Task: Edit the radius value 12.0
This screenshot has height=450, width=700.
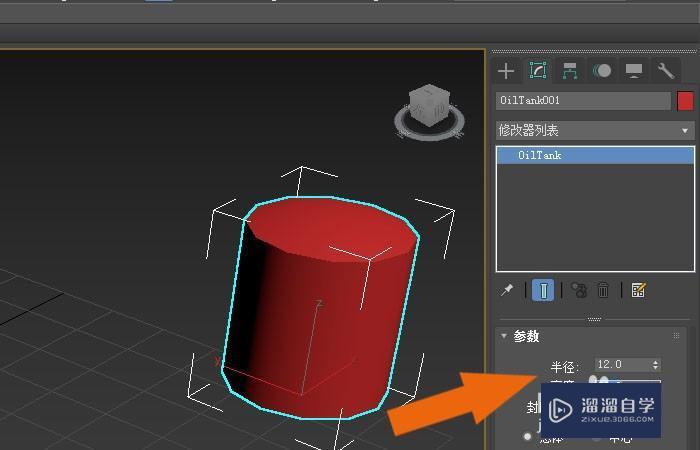Action: pyautogui.click(x=623, y=364)
